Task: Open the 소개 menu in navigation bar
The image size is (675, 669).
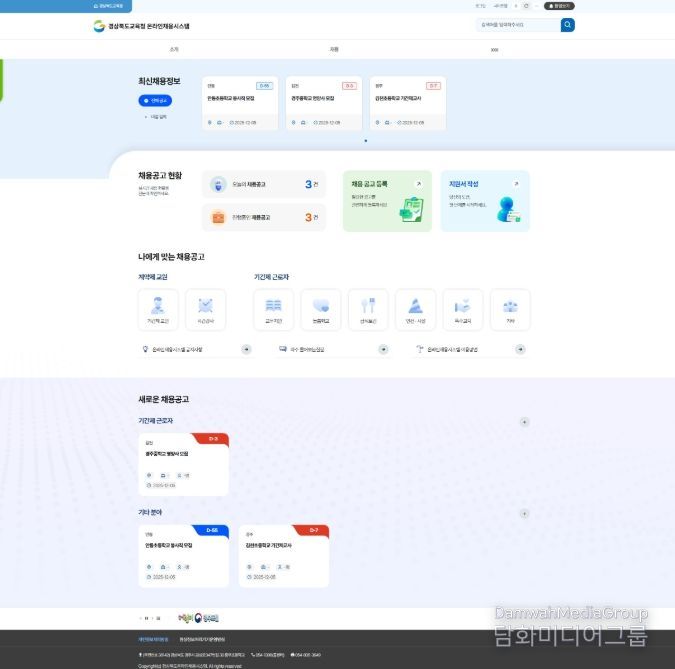Action: coord(174,48)
